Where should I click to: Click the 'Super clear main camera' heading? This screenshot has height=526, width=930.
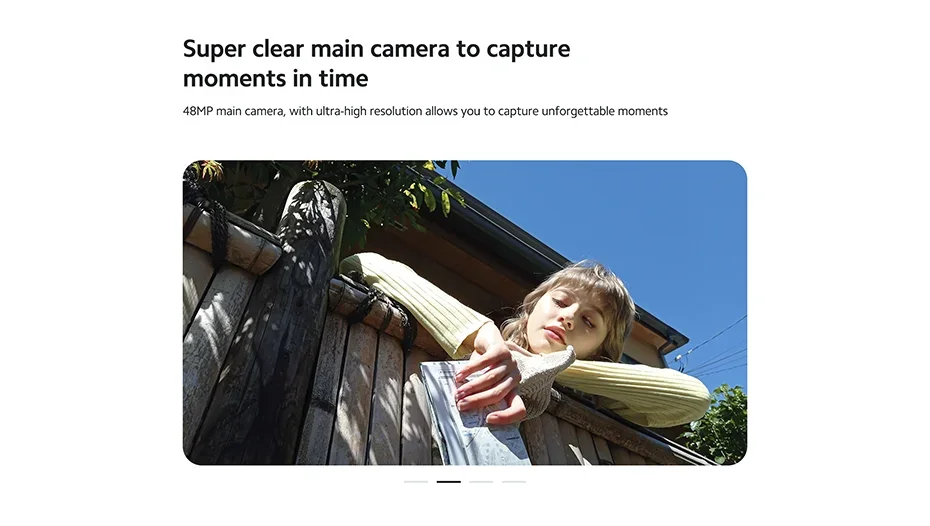coord(376,63)
